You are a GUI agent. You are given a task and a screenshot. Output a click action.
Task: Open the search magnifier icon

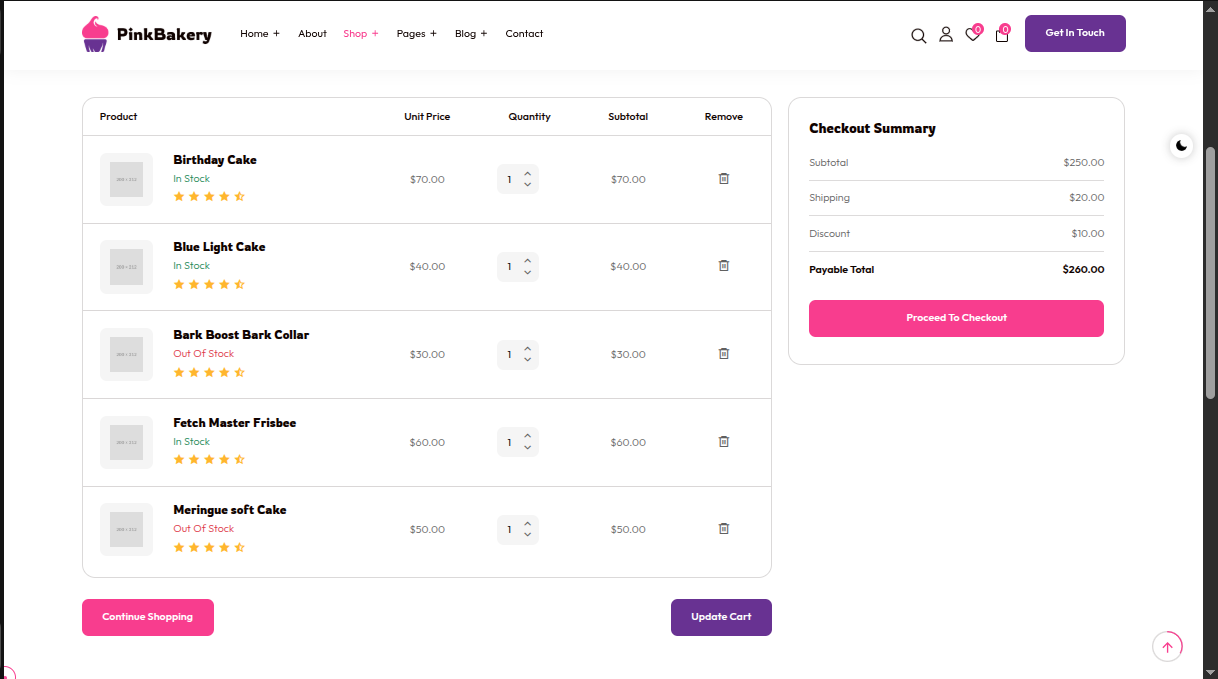click(918, 36)
